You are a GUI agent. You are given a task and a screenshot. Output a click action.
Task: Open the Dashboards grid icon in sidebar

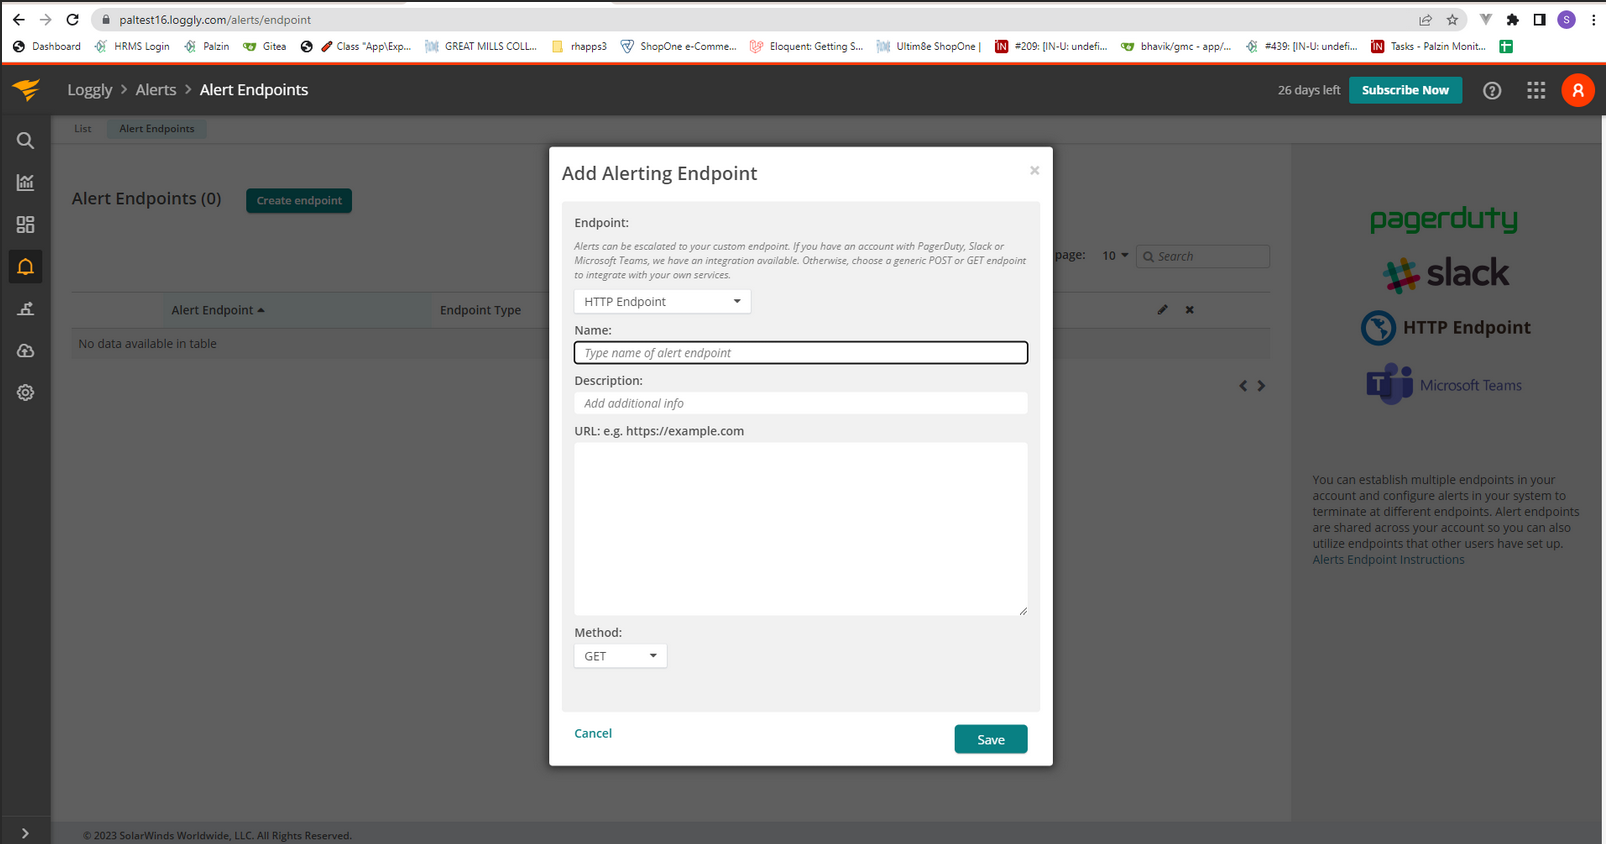[x=25, y=225]
